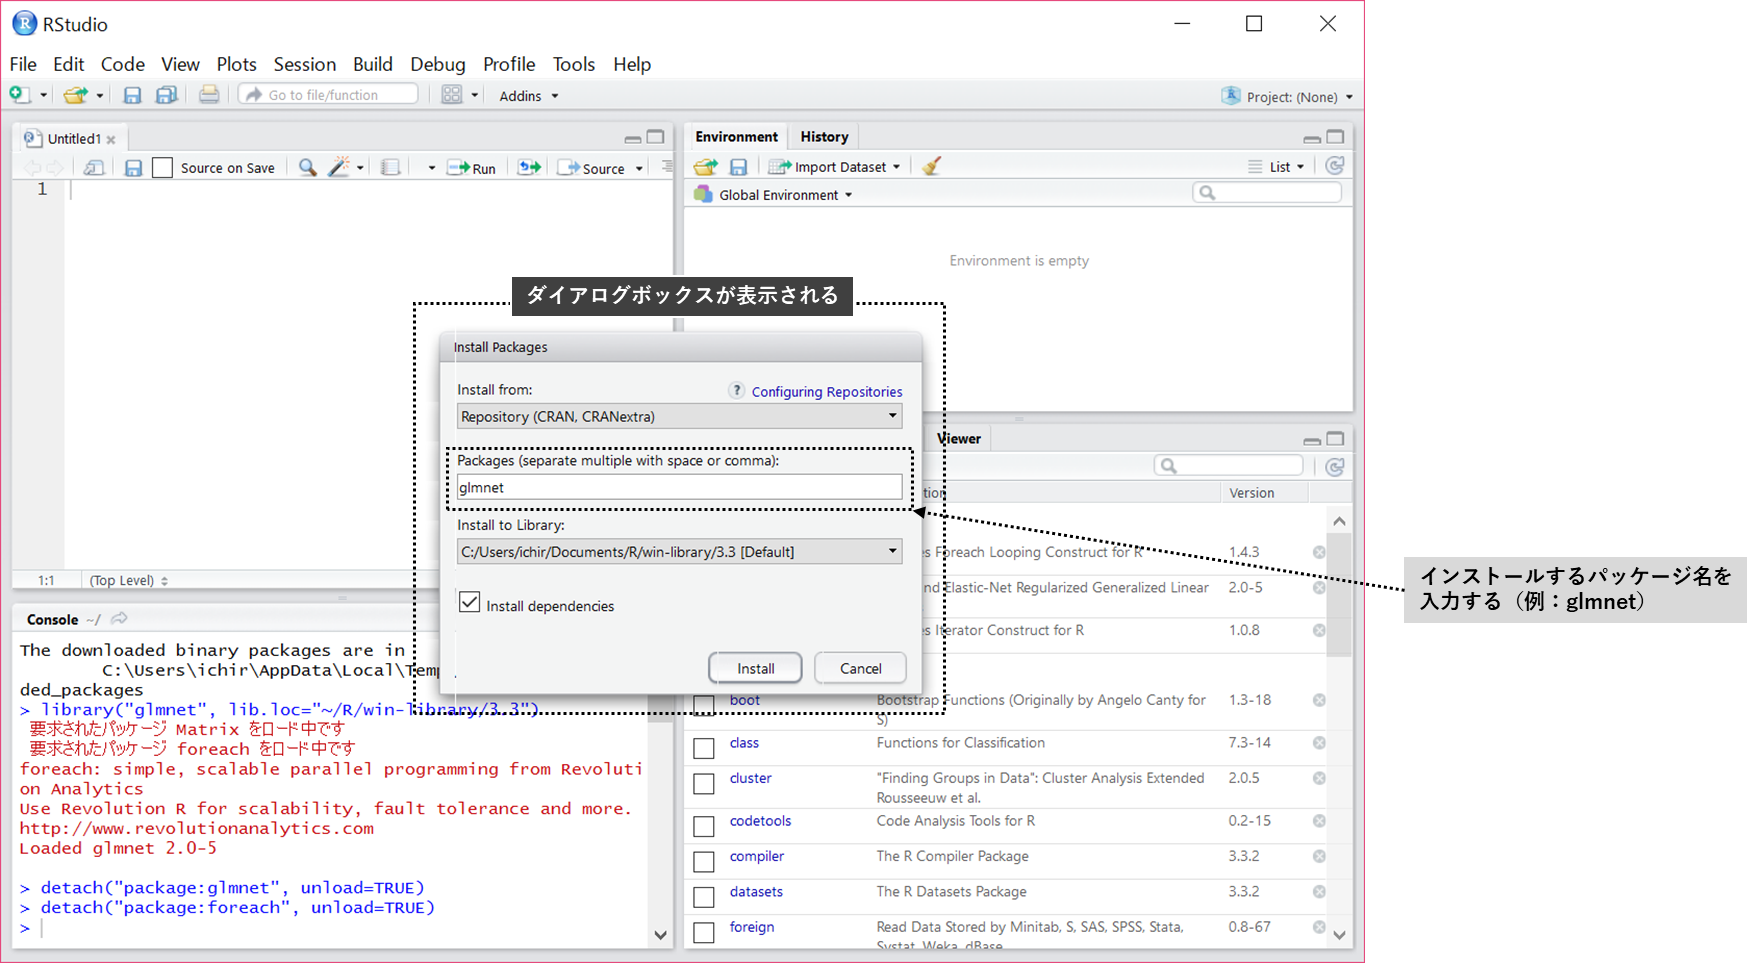This screenshot has height=963, width=1747.
Task: Open the Tools menu
Action: (573, 64)
